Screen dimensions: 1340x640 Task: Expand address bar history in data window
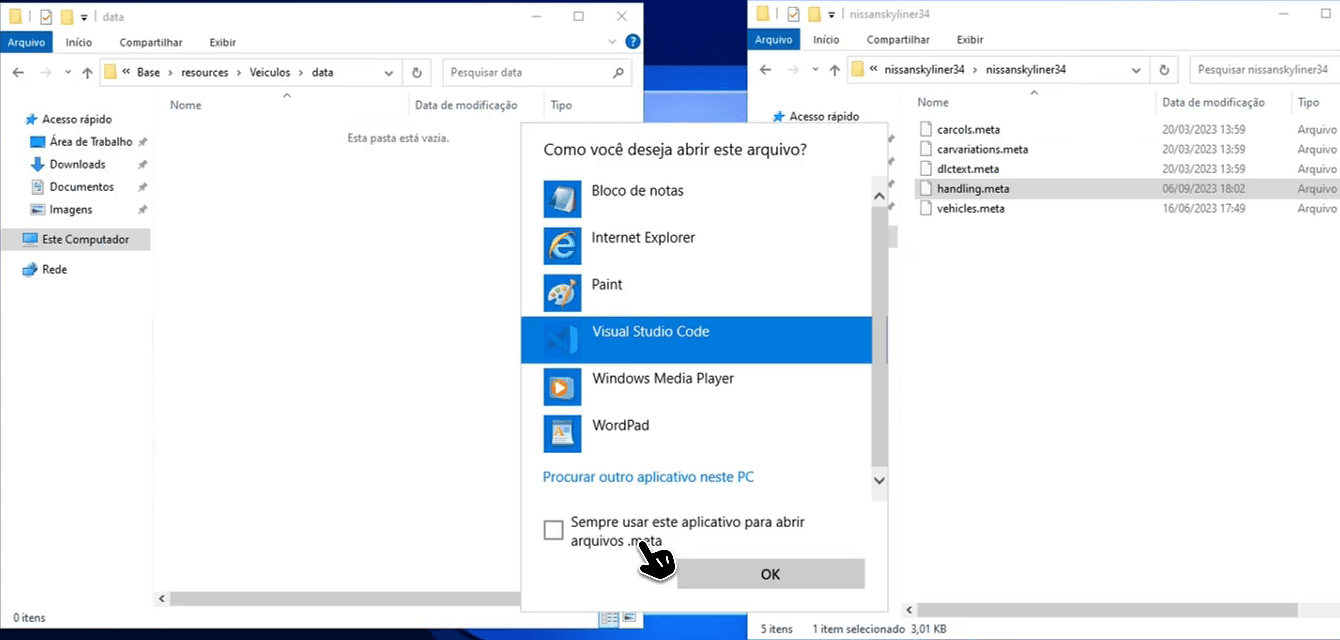pos(390,73)
